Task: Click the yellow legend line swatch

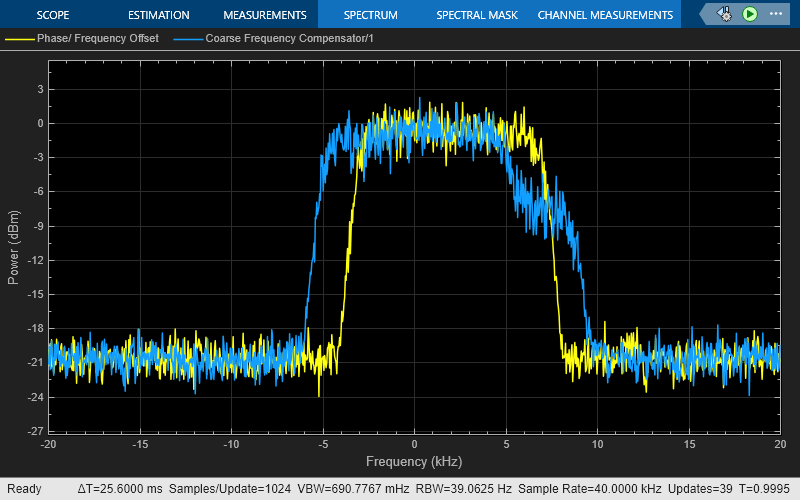Action: point(19,39)
